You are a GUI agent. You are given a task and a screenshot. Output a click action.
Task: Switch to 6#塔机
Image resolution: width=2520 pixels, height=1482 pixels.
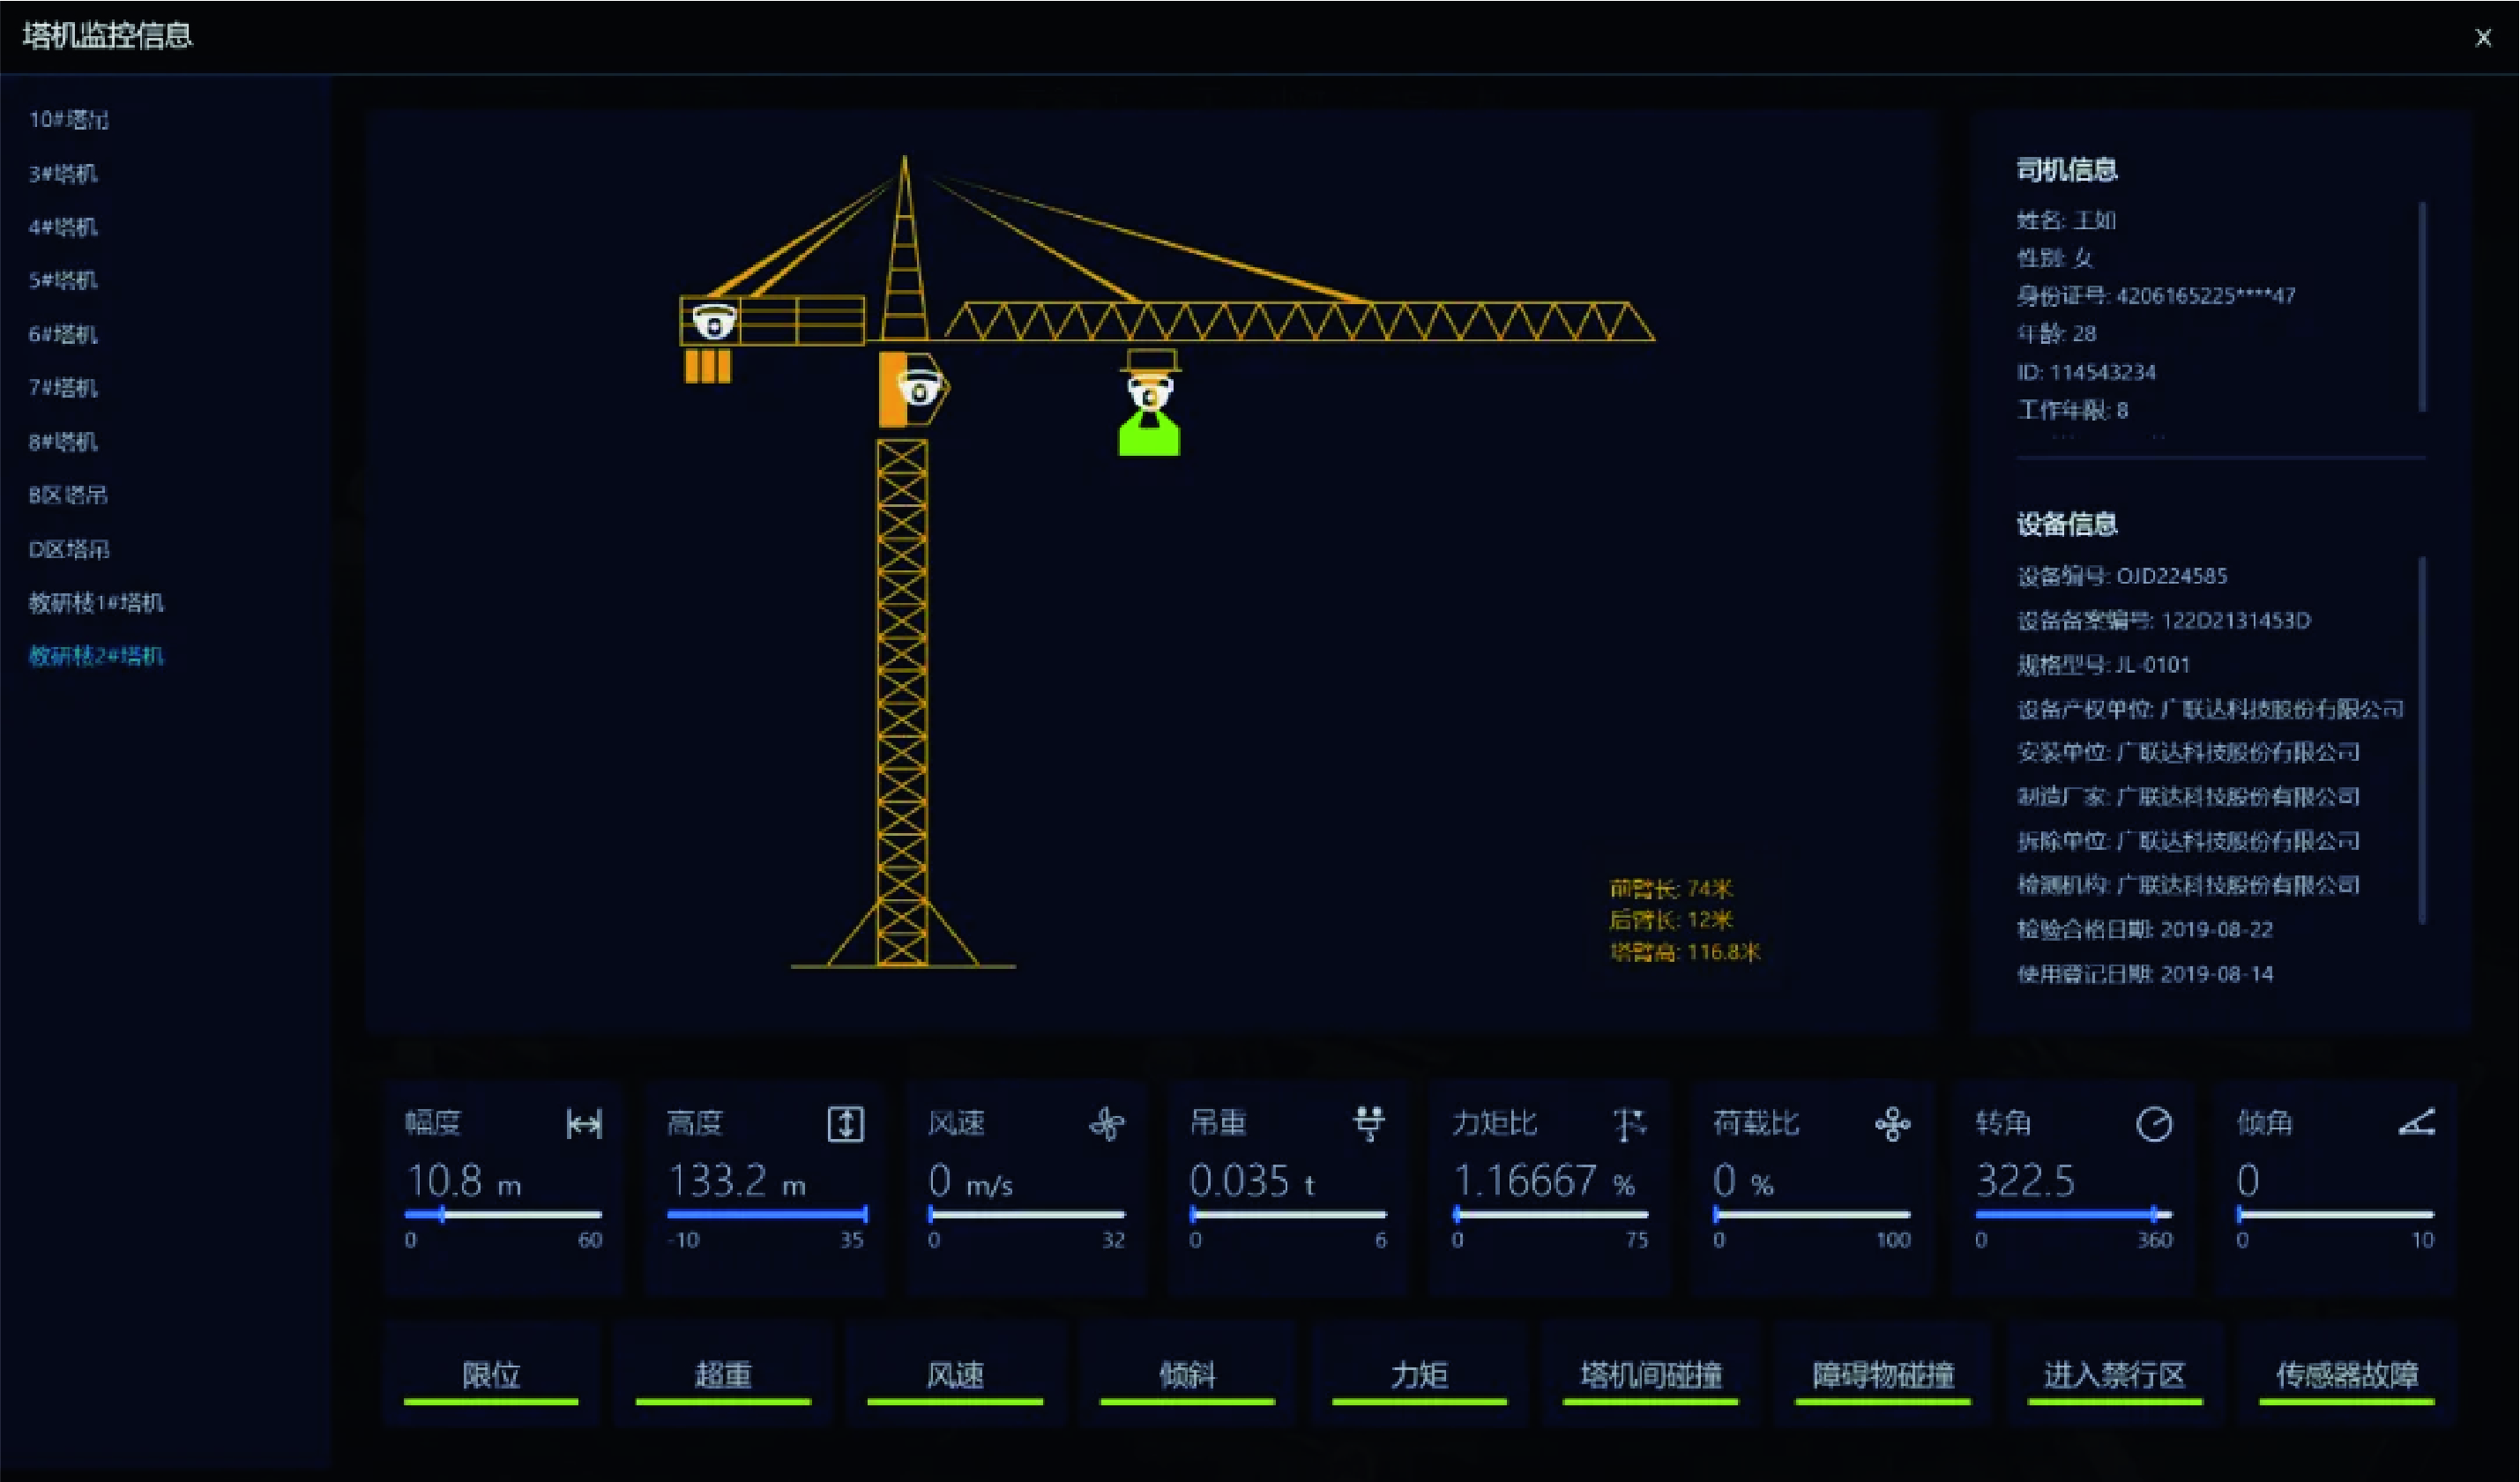(x=63, y=334)
